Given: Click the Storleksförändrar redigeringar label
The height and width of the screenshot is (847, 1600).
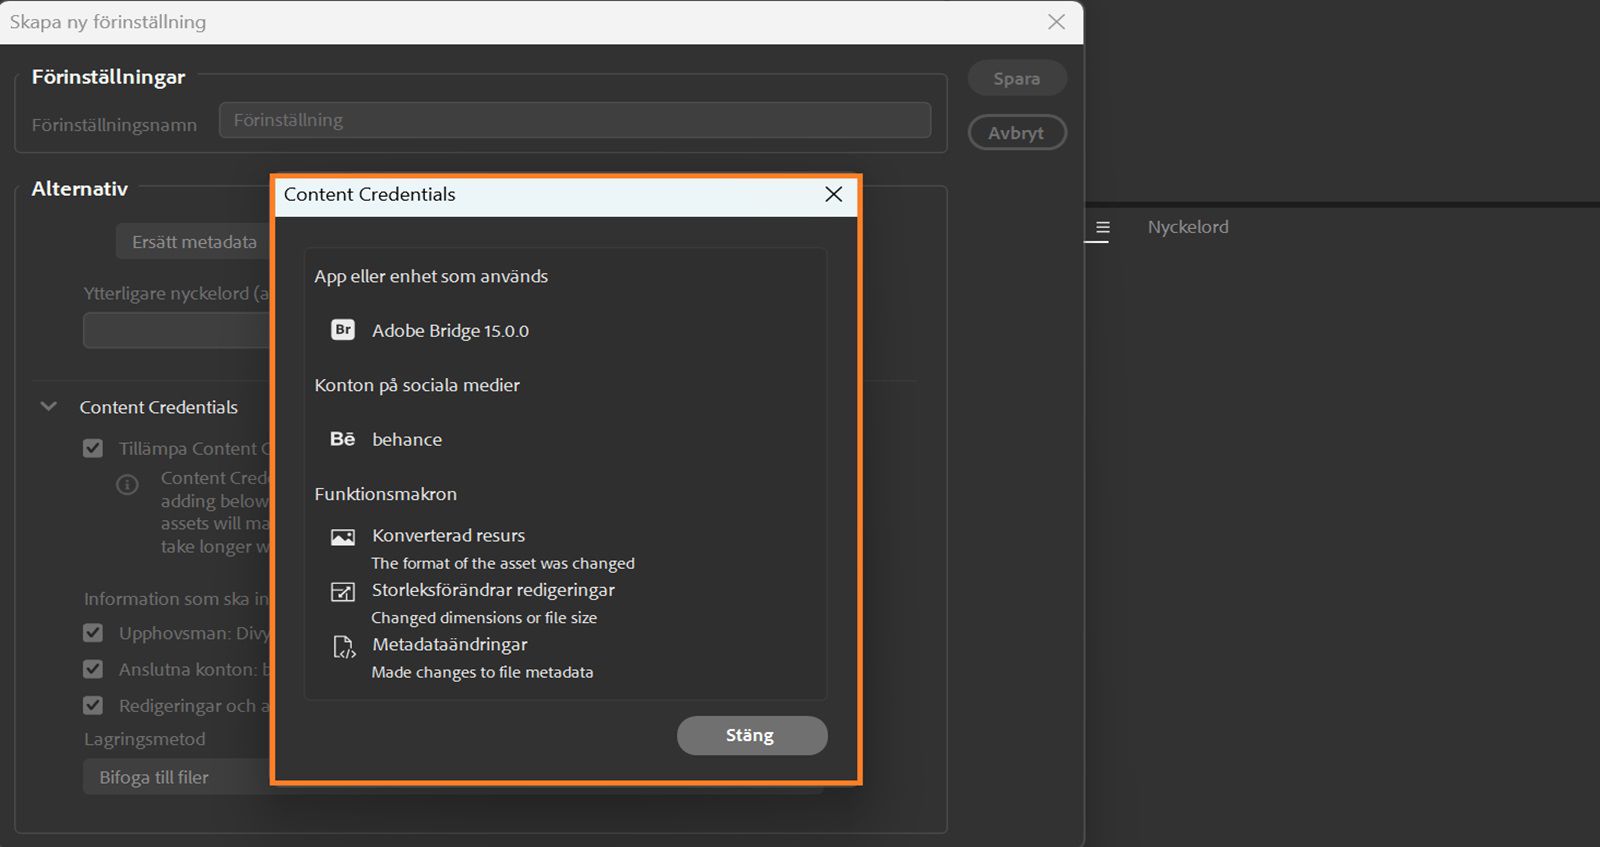Looking at the screenshot, I should tap(493, 590).
